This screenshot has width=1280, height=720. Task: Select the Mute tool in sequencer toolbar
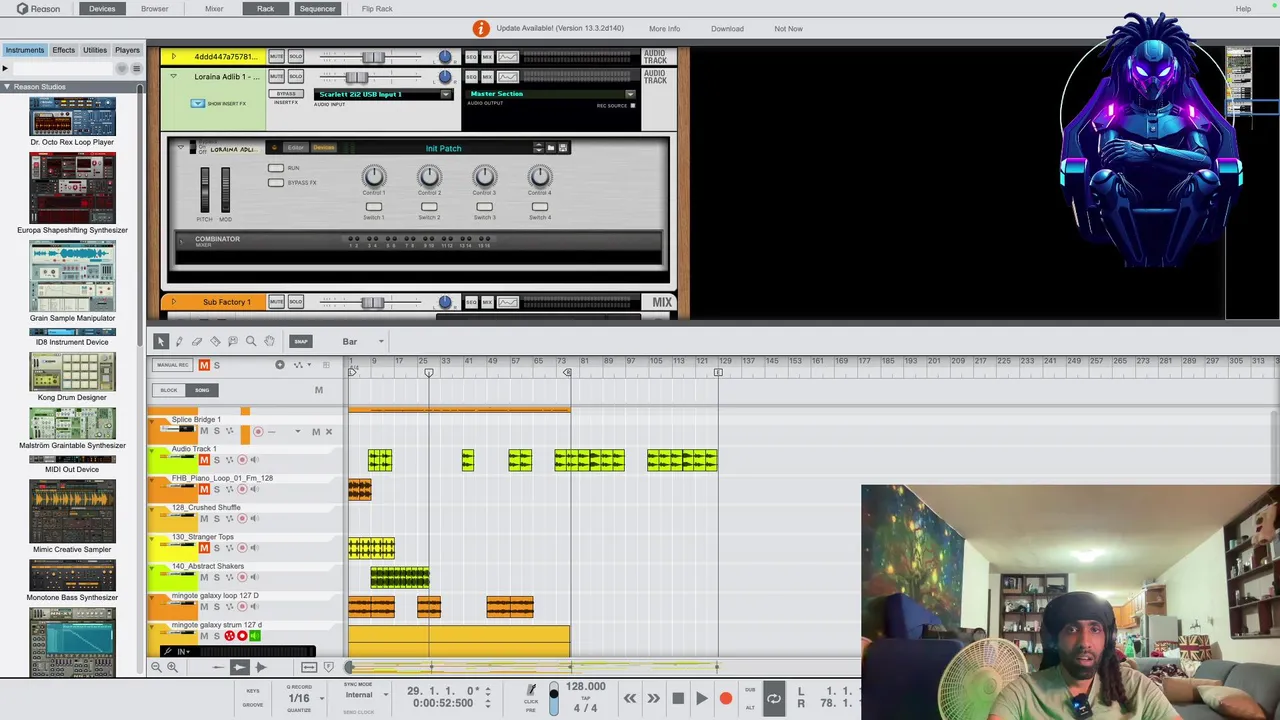coord(233,341)
